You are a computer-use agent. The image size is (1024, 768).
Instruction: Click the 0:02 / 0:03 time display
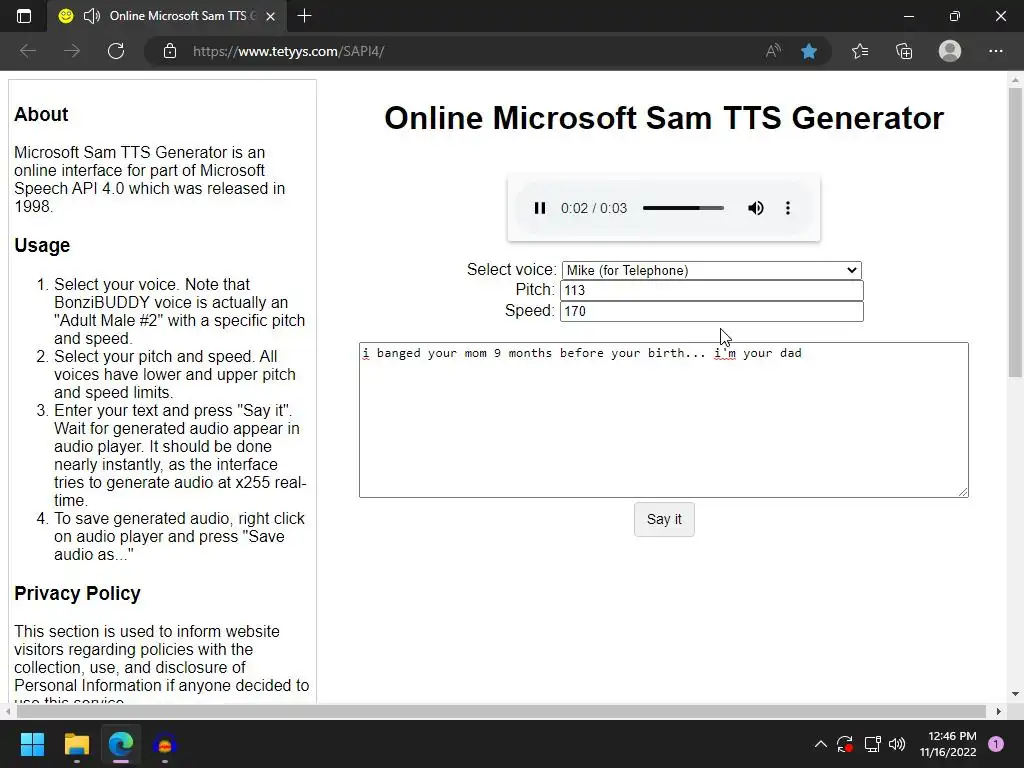coord(594,208)
